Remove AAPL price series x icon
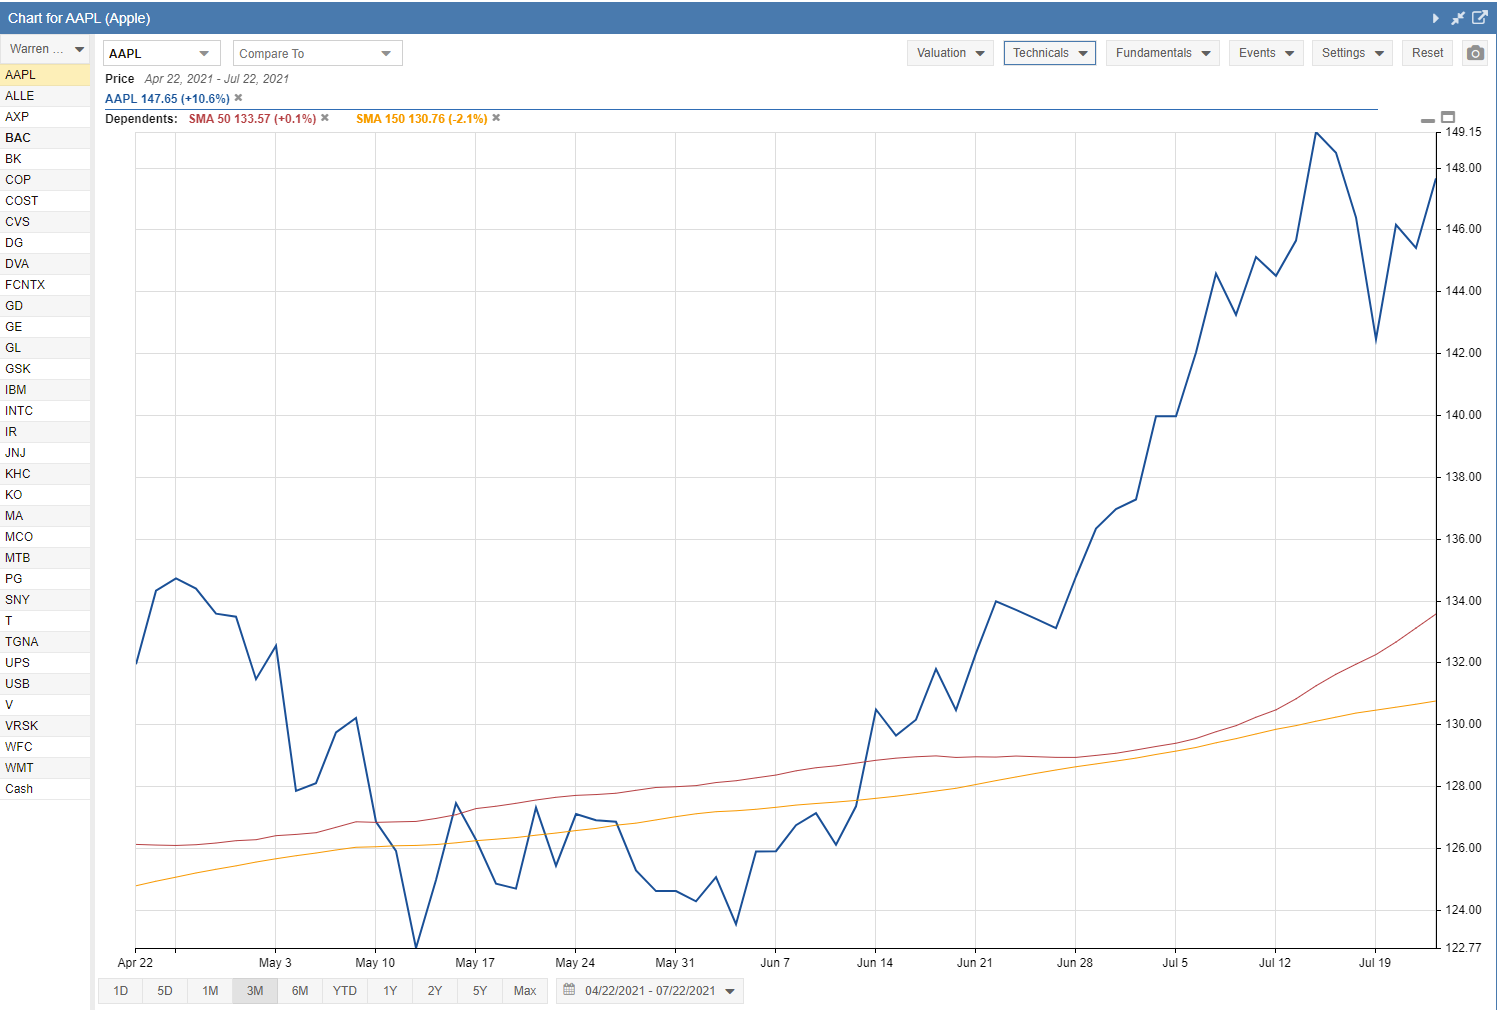1497x1010 pixels. pyautogui.click(x=238, y=98)
